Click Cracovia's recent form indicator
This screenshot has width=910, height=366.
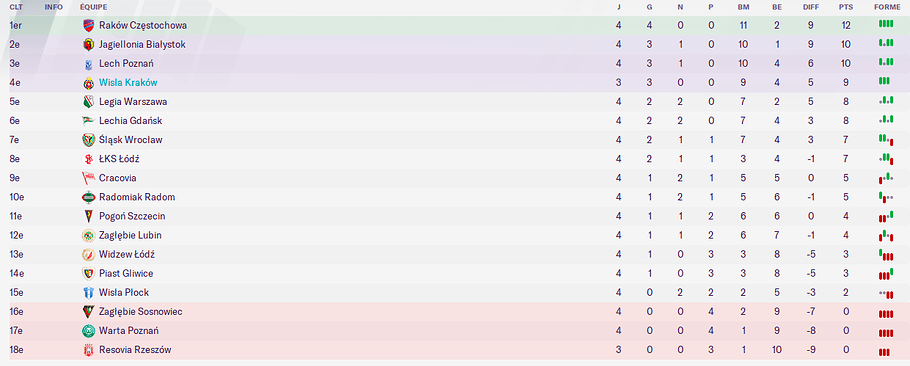click(886, 177)
